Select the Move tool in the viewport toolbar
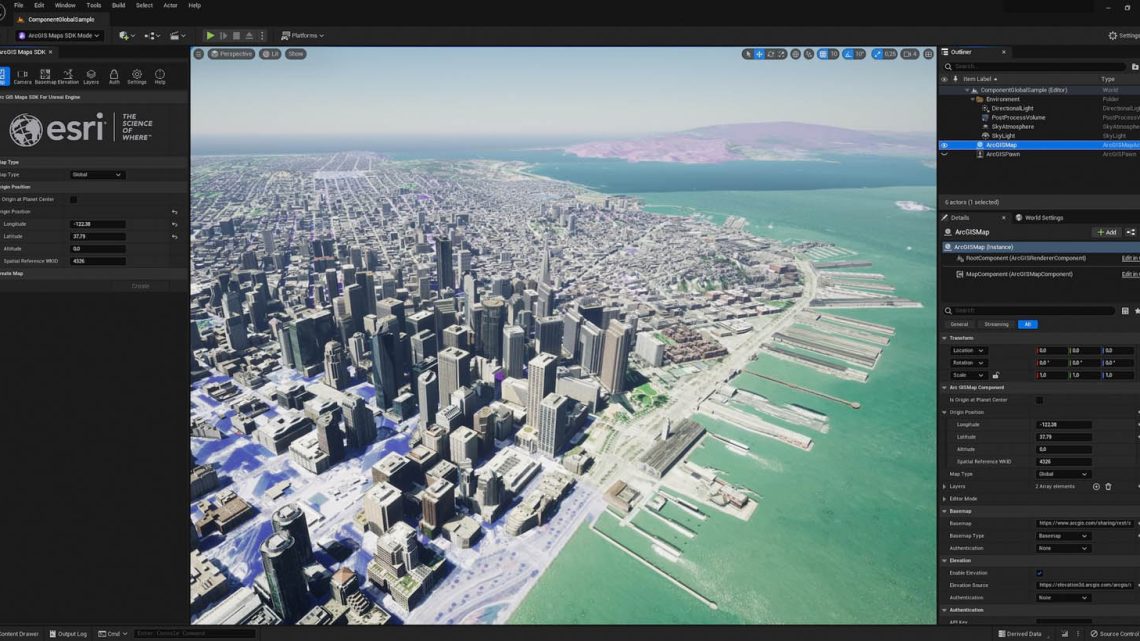This screenshot has height=641, width=1140. coord(760,52)
